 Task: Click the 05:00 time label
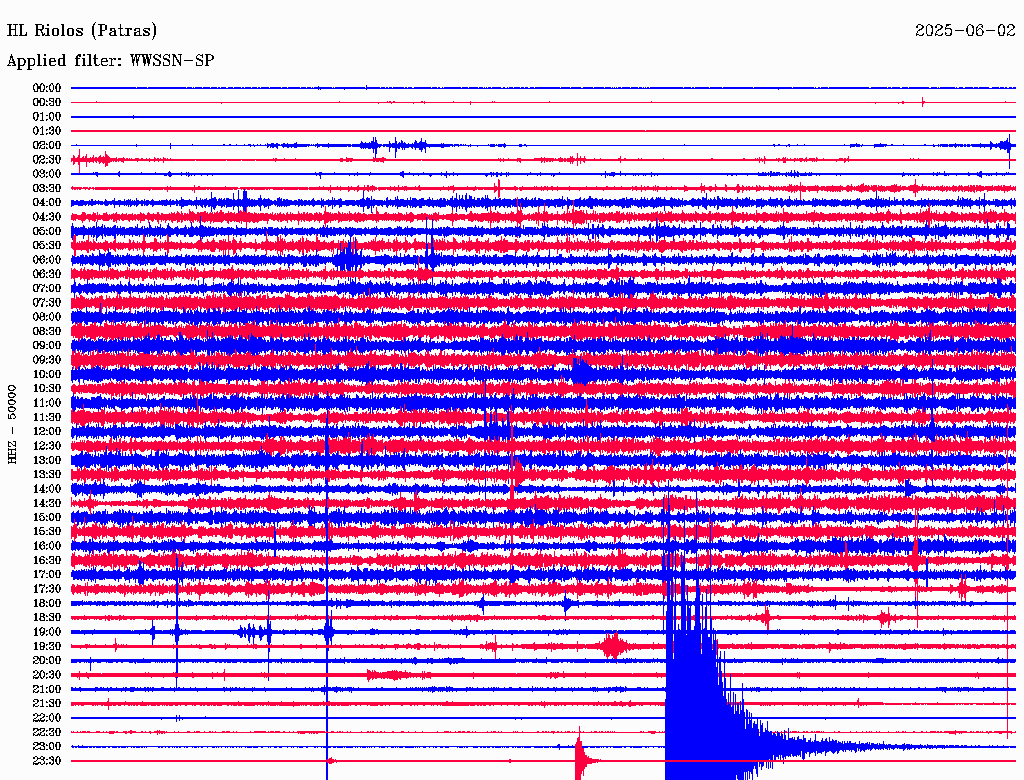(47, 231)
